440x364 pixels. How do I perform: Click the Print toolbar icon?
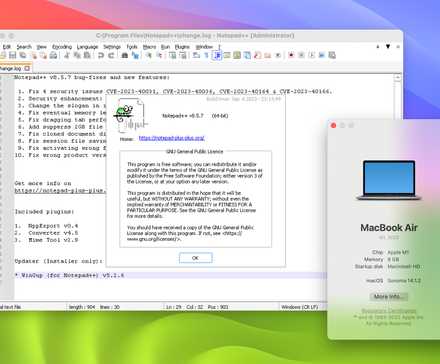point(53,55)
